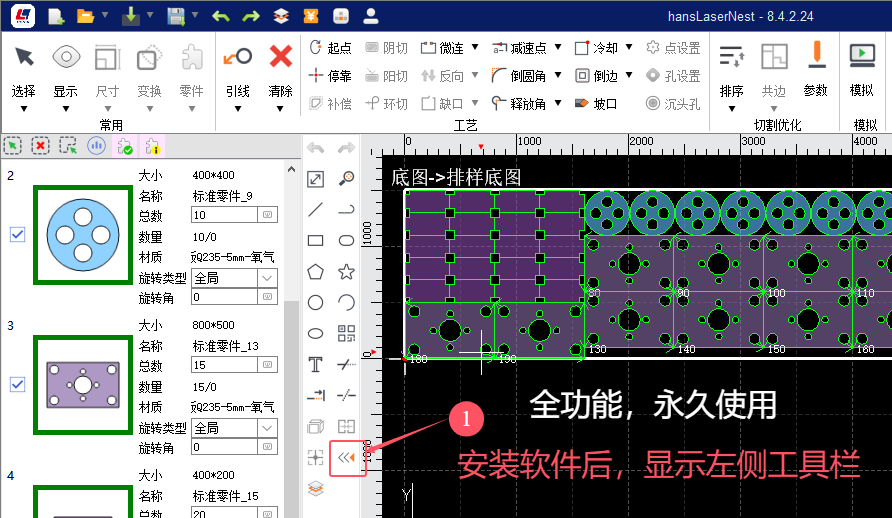This screenshot has height=518, width=892.
Task: Select the 倒圆角 fillet tool
Action: [519, 76]
